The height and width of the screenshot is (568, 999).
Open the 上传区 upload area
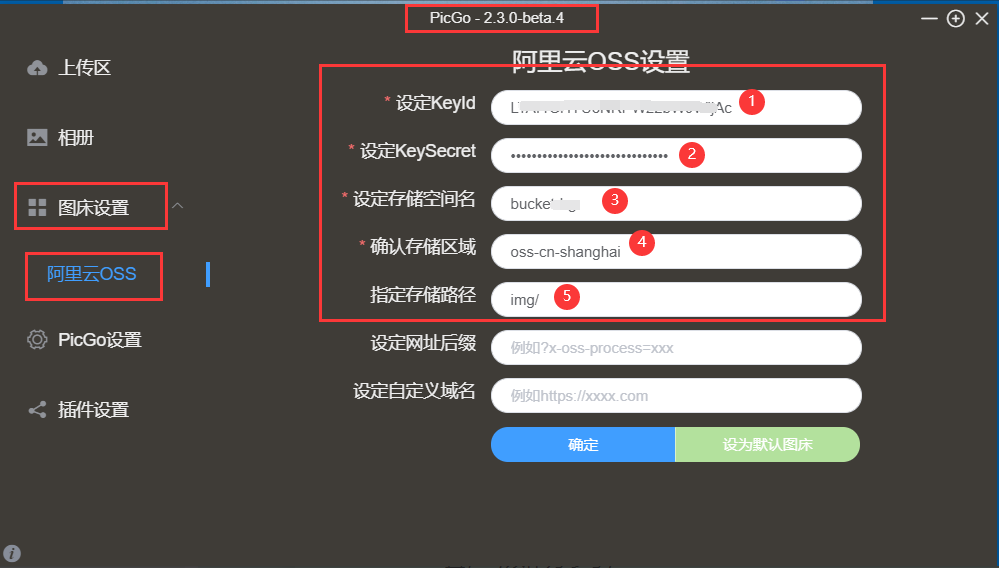84,67
